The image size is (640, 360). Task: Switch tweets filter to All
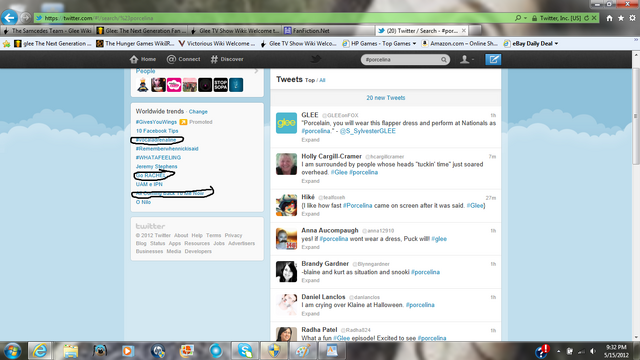[322, 80]
